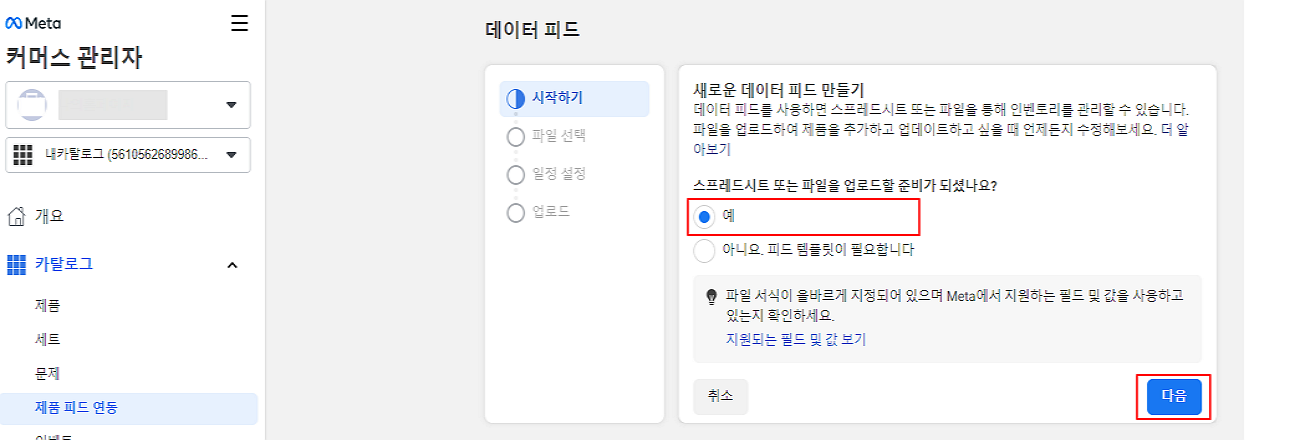Screen dimensions: 1300x440
Task: Click the catalog grid icon in 내카탈로그 selector
Action: (24, 155)
